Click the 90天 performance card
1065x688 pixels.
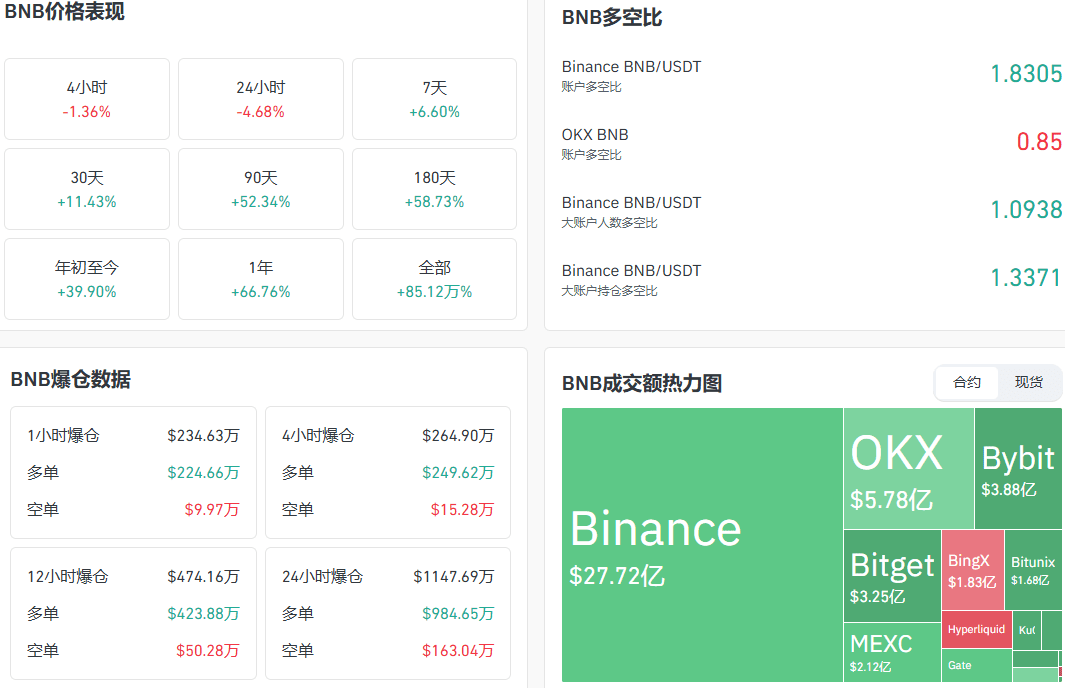coord(261,189)
